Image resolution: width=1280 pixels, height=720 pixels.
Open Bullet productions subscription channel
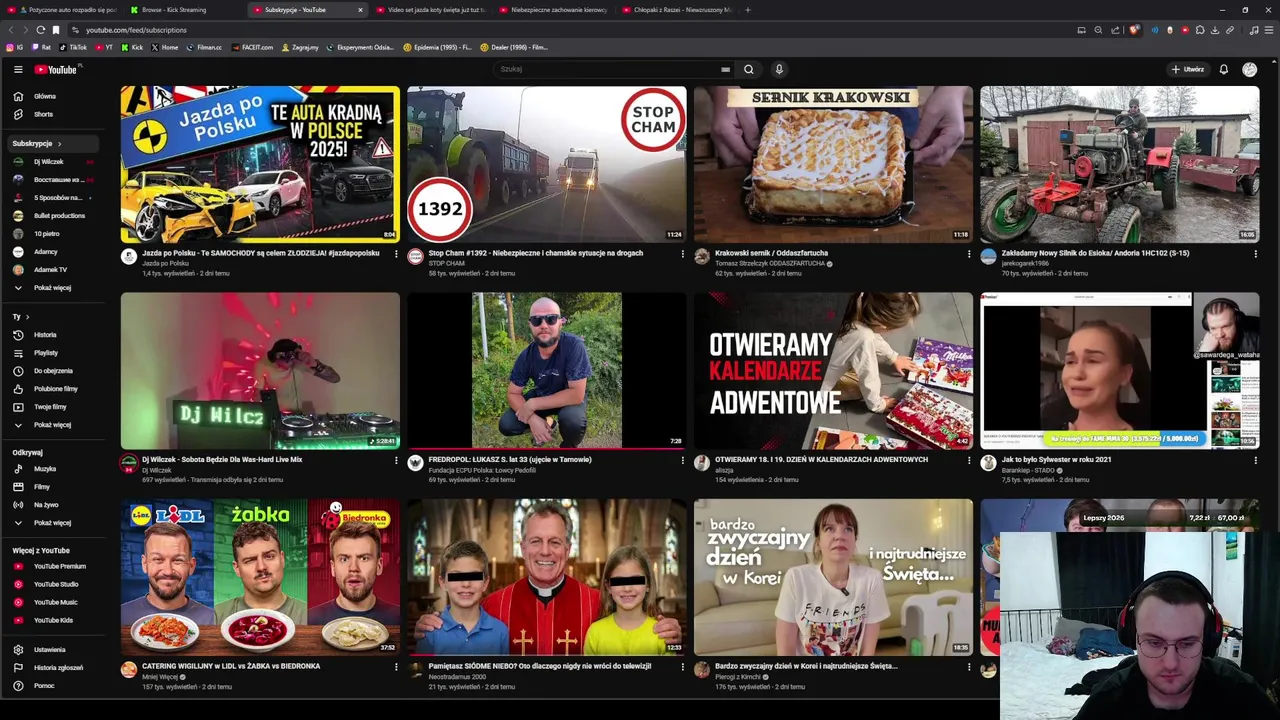coord(52,216)
